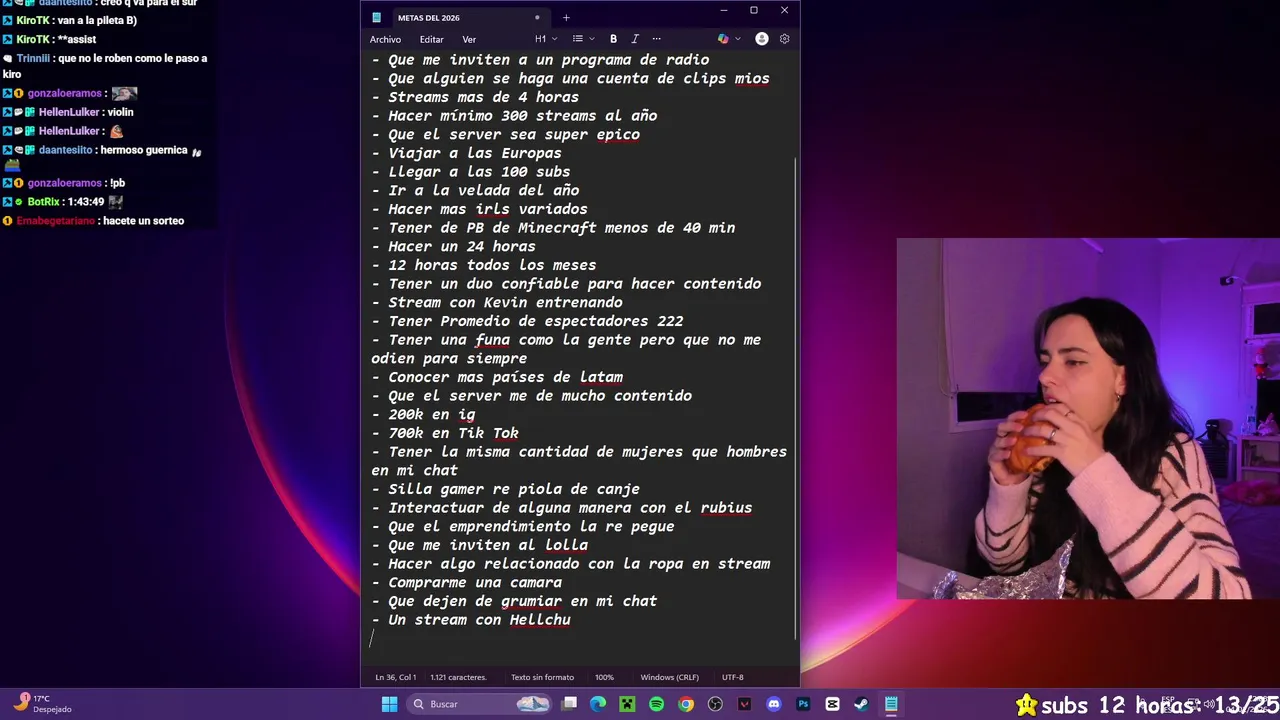This screenshot has height=720, width=1280.
Task: Open the H1 heading style dropdown
Action: click(x=544, y=39)
